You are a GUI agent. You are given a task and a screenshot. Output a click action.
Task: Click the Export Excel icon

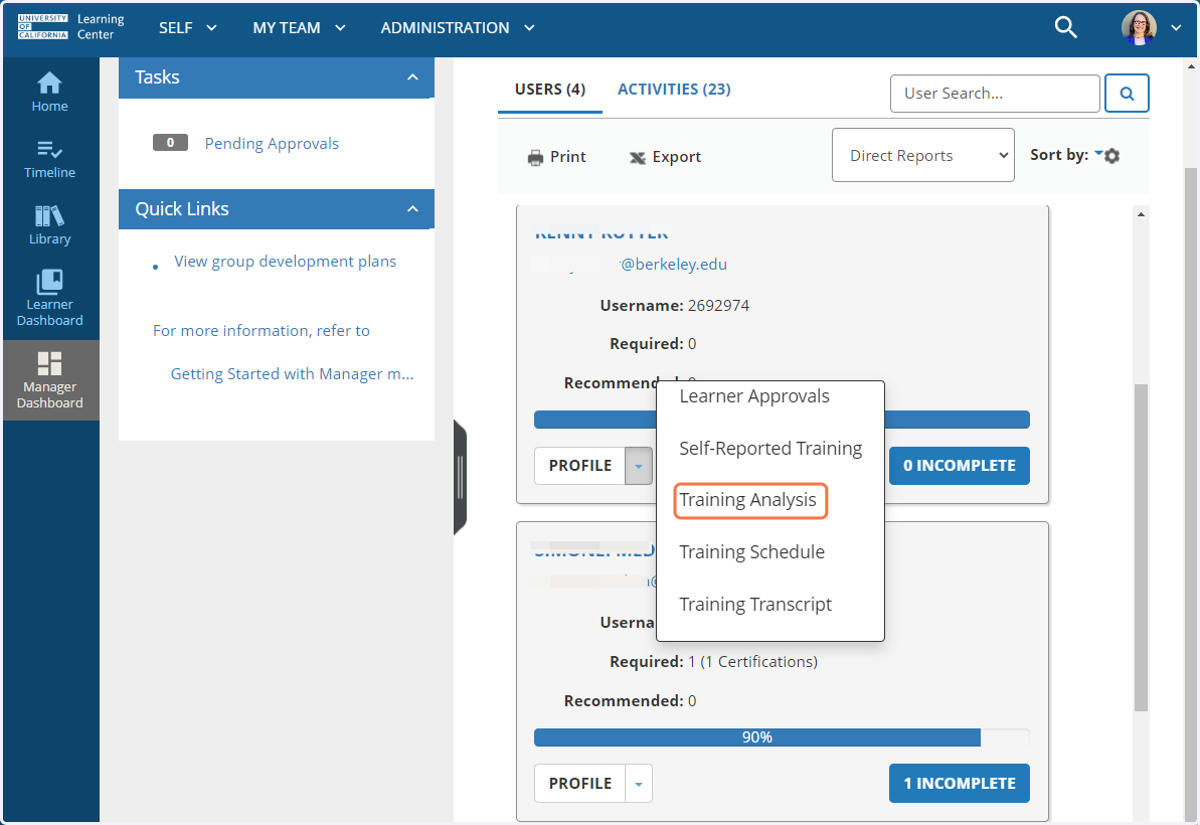[x=637, y=157]
